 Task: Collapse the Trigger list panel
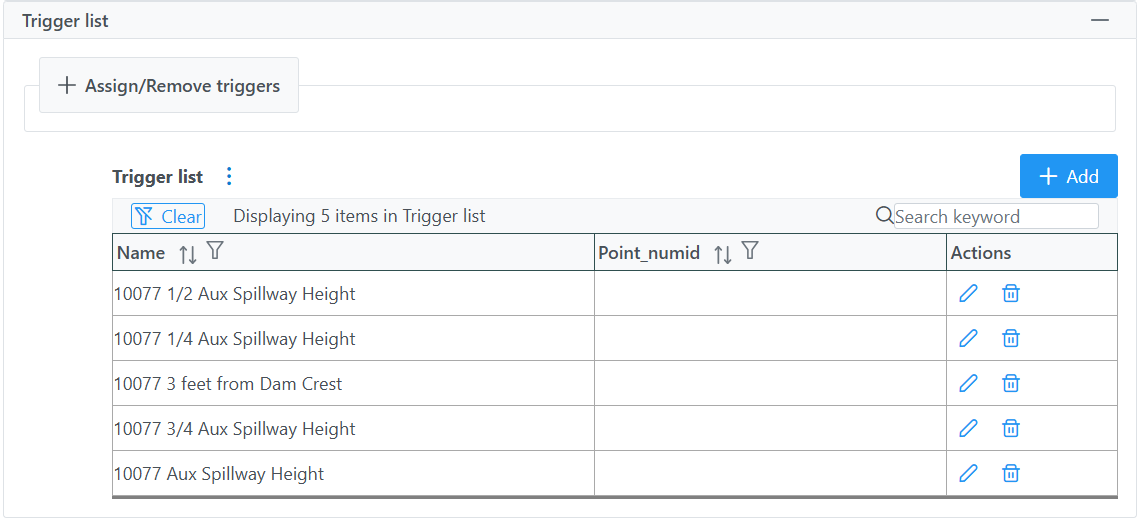[x=1100, y=20]
